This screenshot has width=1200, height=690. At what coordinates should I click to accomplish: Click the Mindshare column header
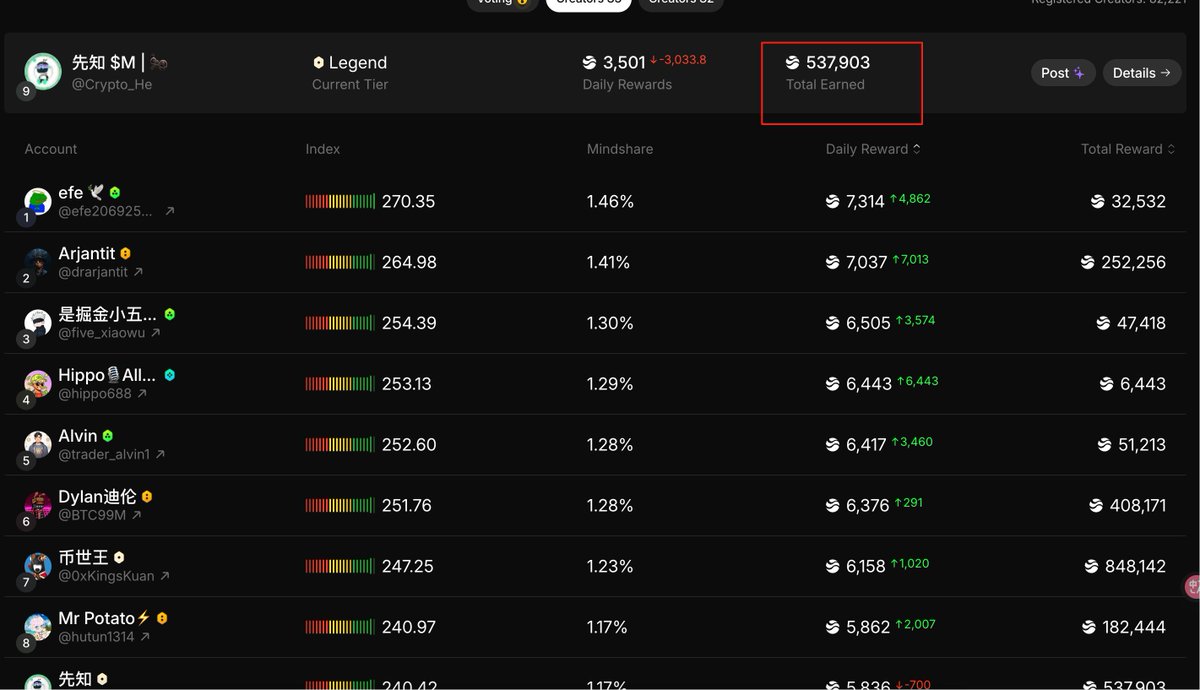[619, 149]
